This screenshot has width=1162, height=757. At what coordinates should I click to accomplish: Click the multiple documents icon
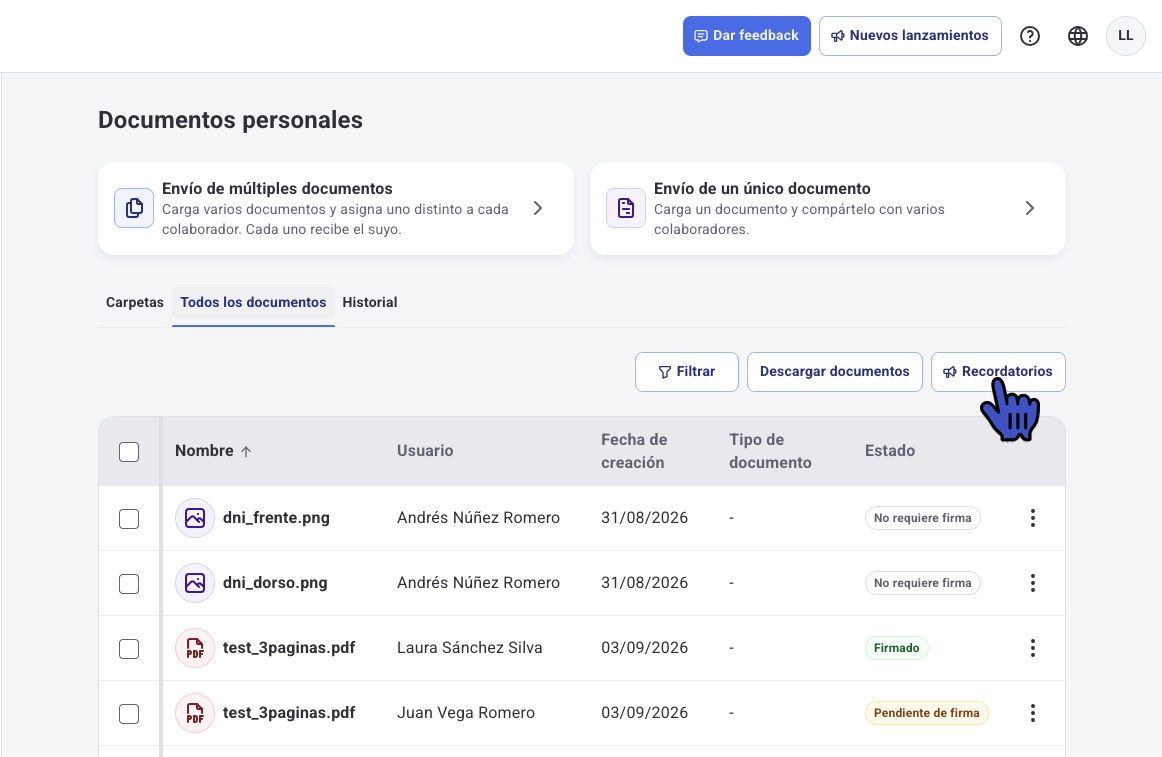click(134, 208)
